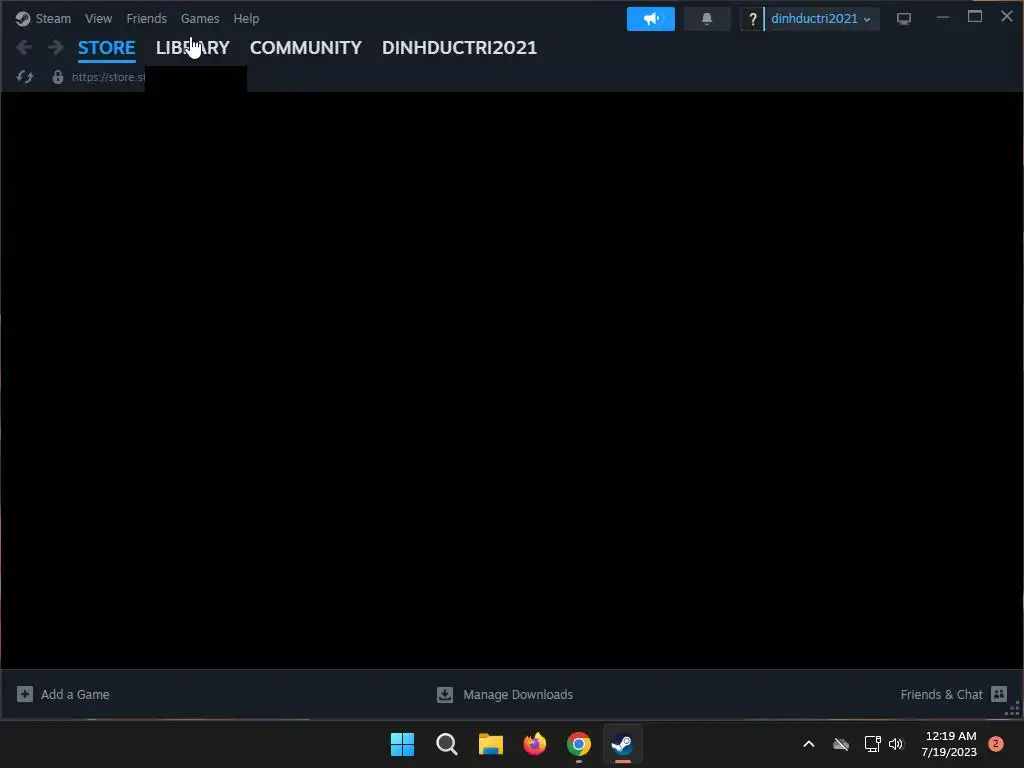Switch to the COMMUNITY tab
The width and height of the screenshot is (1024, 768).
(306, 48)
